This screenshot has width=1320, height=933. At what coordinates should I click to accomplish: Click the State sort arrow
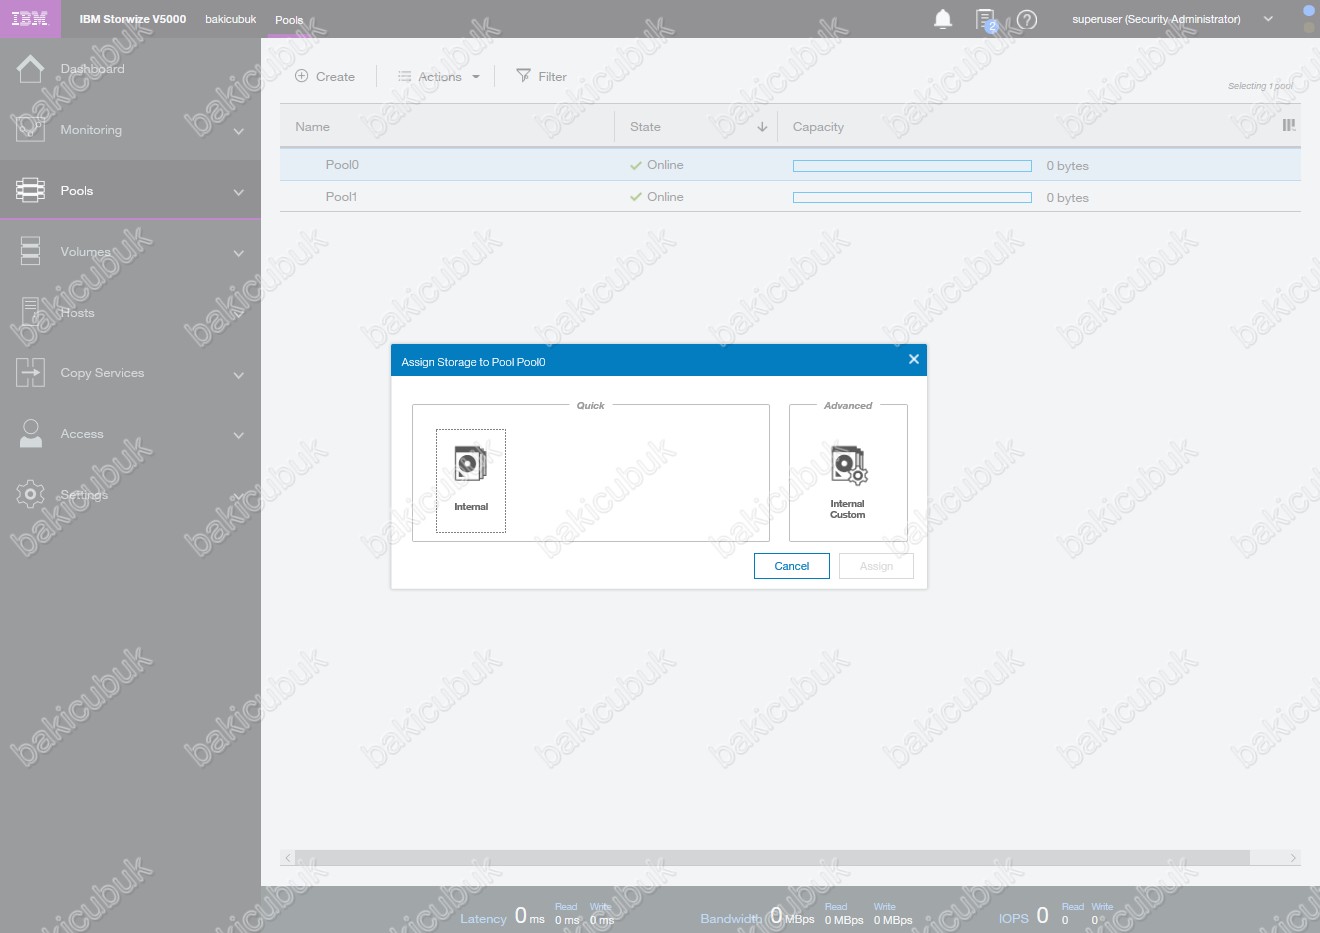762,127
